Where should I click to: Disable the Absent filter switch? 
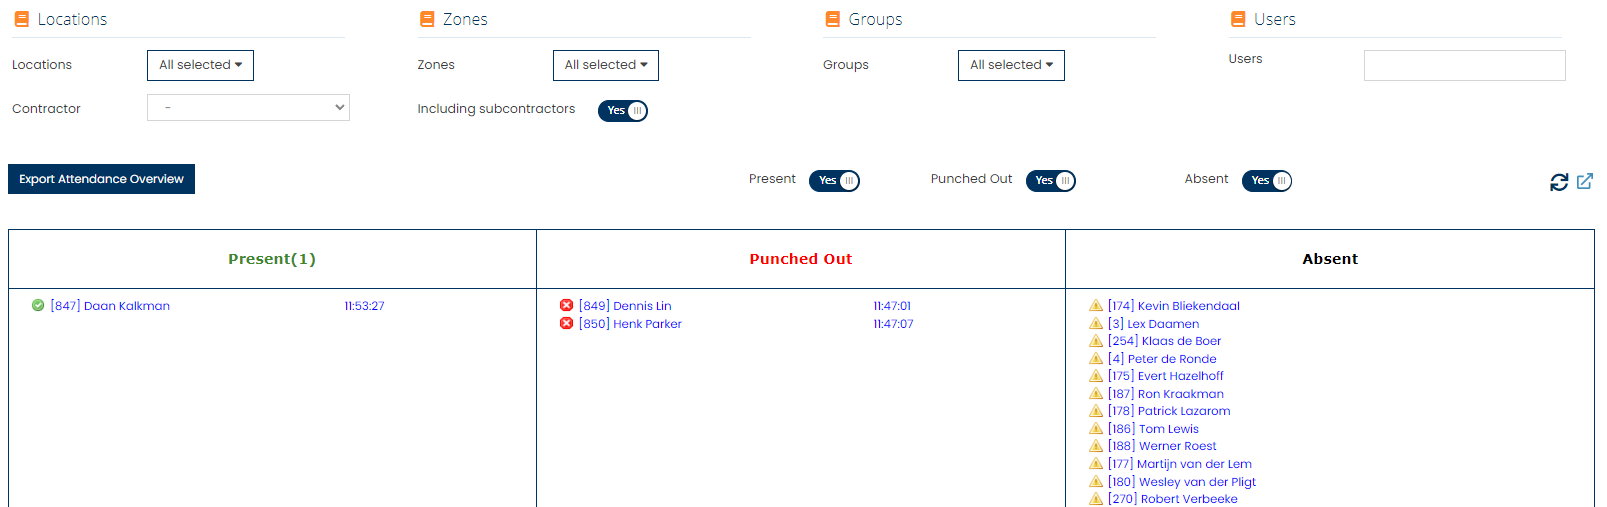point(1267,181)
